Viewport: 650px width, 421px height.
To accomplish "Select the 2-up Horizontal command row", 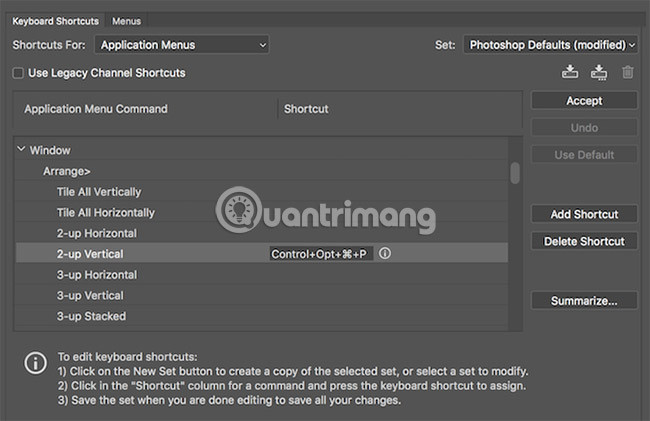I will pyautogui.click(x=97, y=233).
